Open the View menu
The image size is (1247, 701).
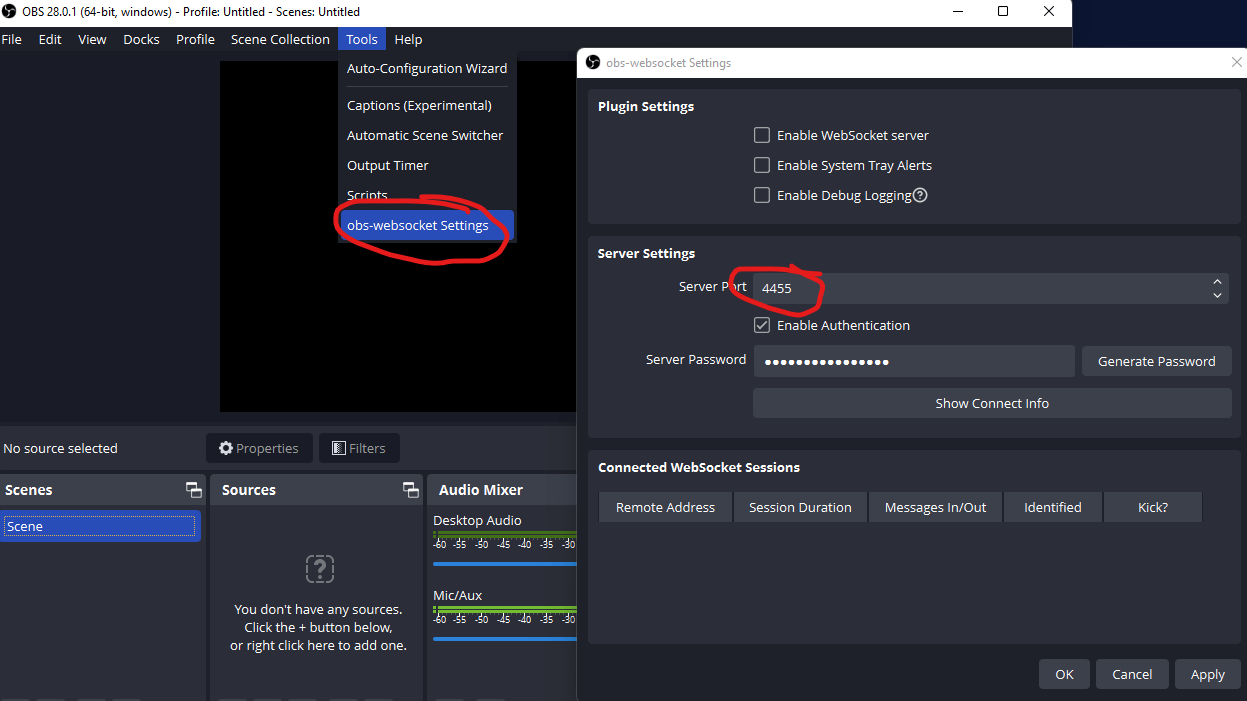point(92,39)
